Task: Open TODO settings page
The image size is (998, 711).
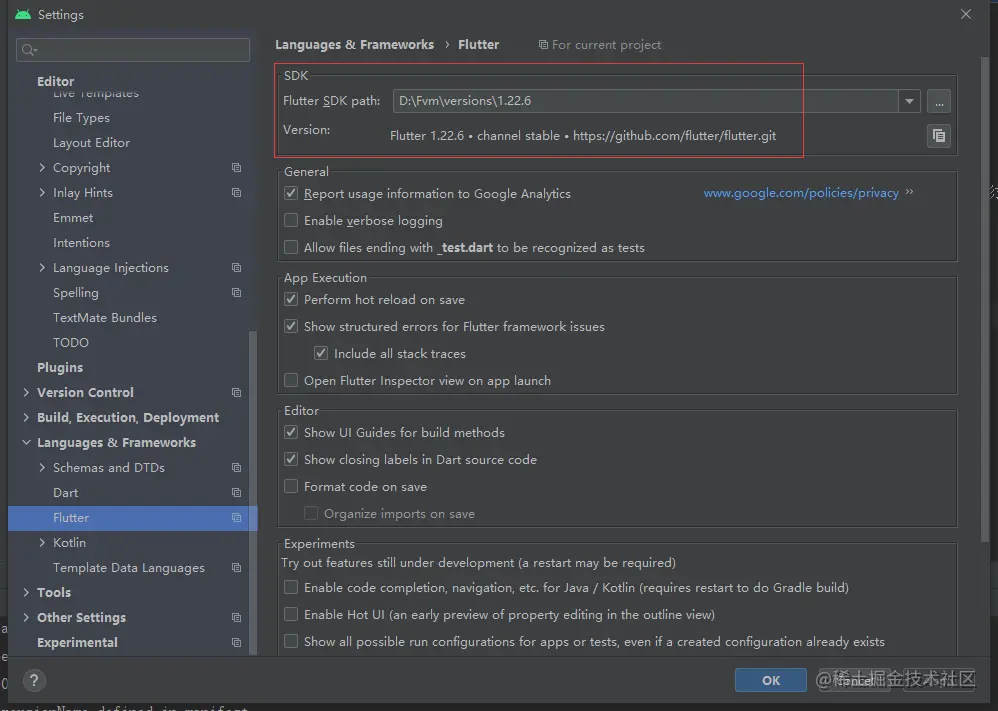Action: [71, 342]
